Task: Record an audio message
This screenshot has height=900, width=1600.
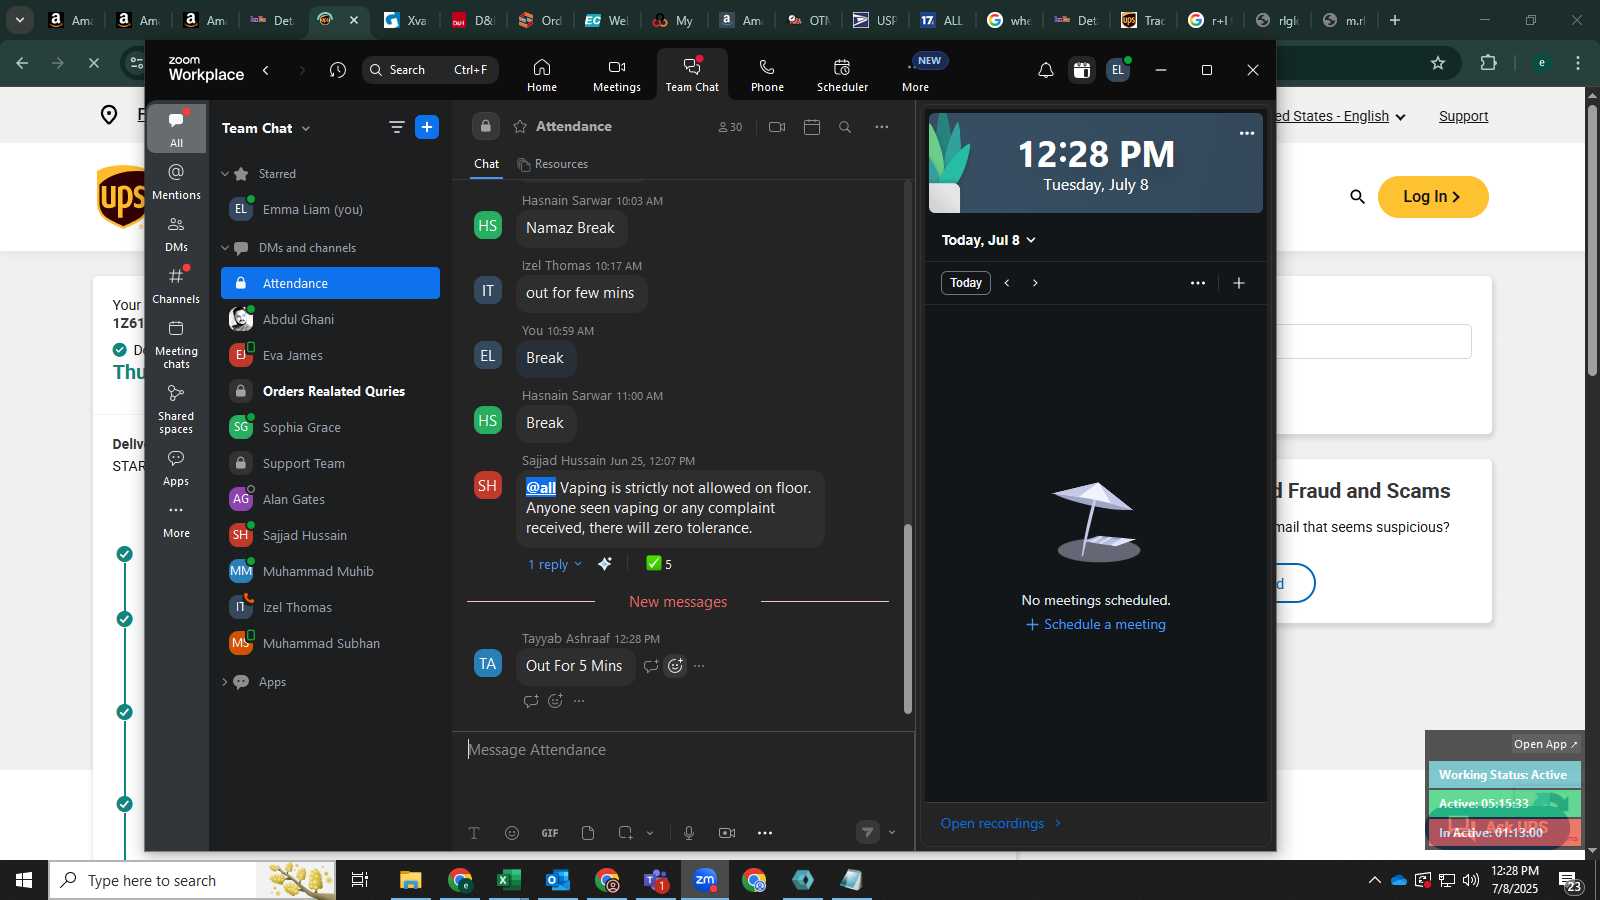Action: point(689,833)
